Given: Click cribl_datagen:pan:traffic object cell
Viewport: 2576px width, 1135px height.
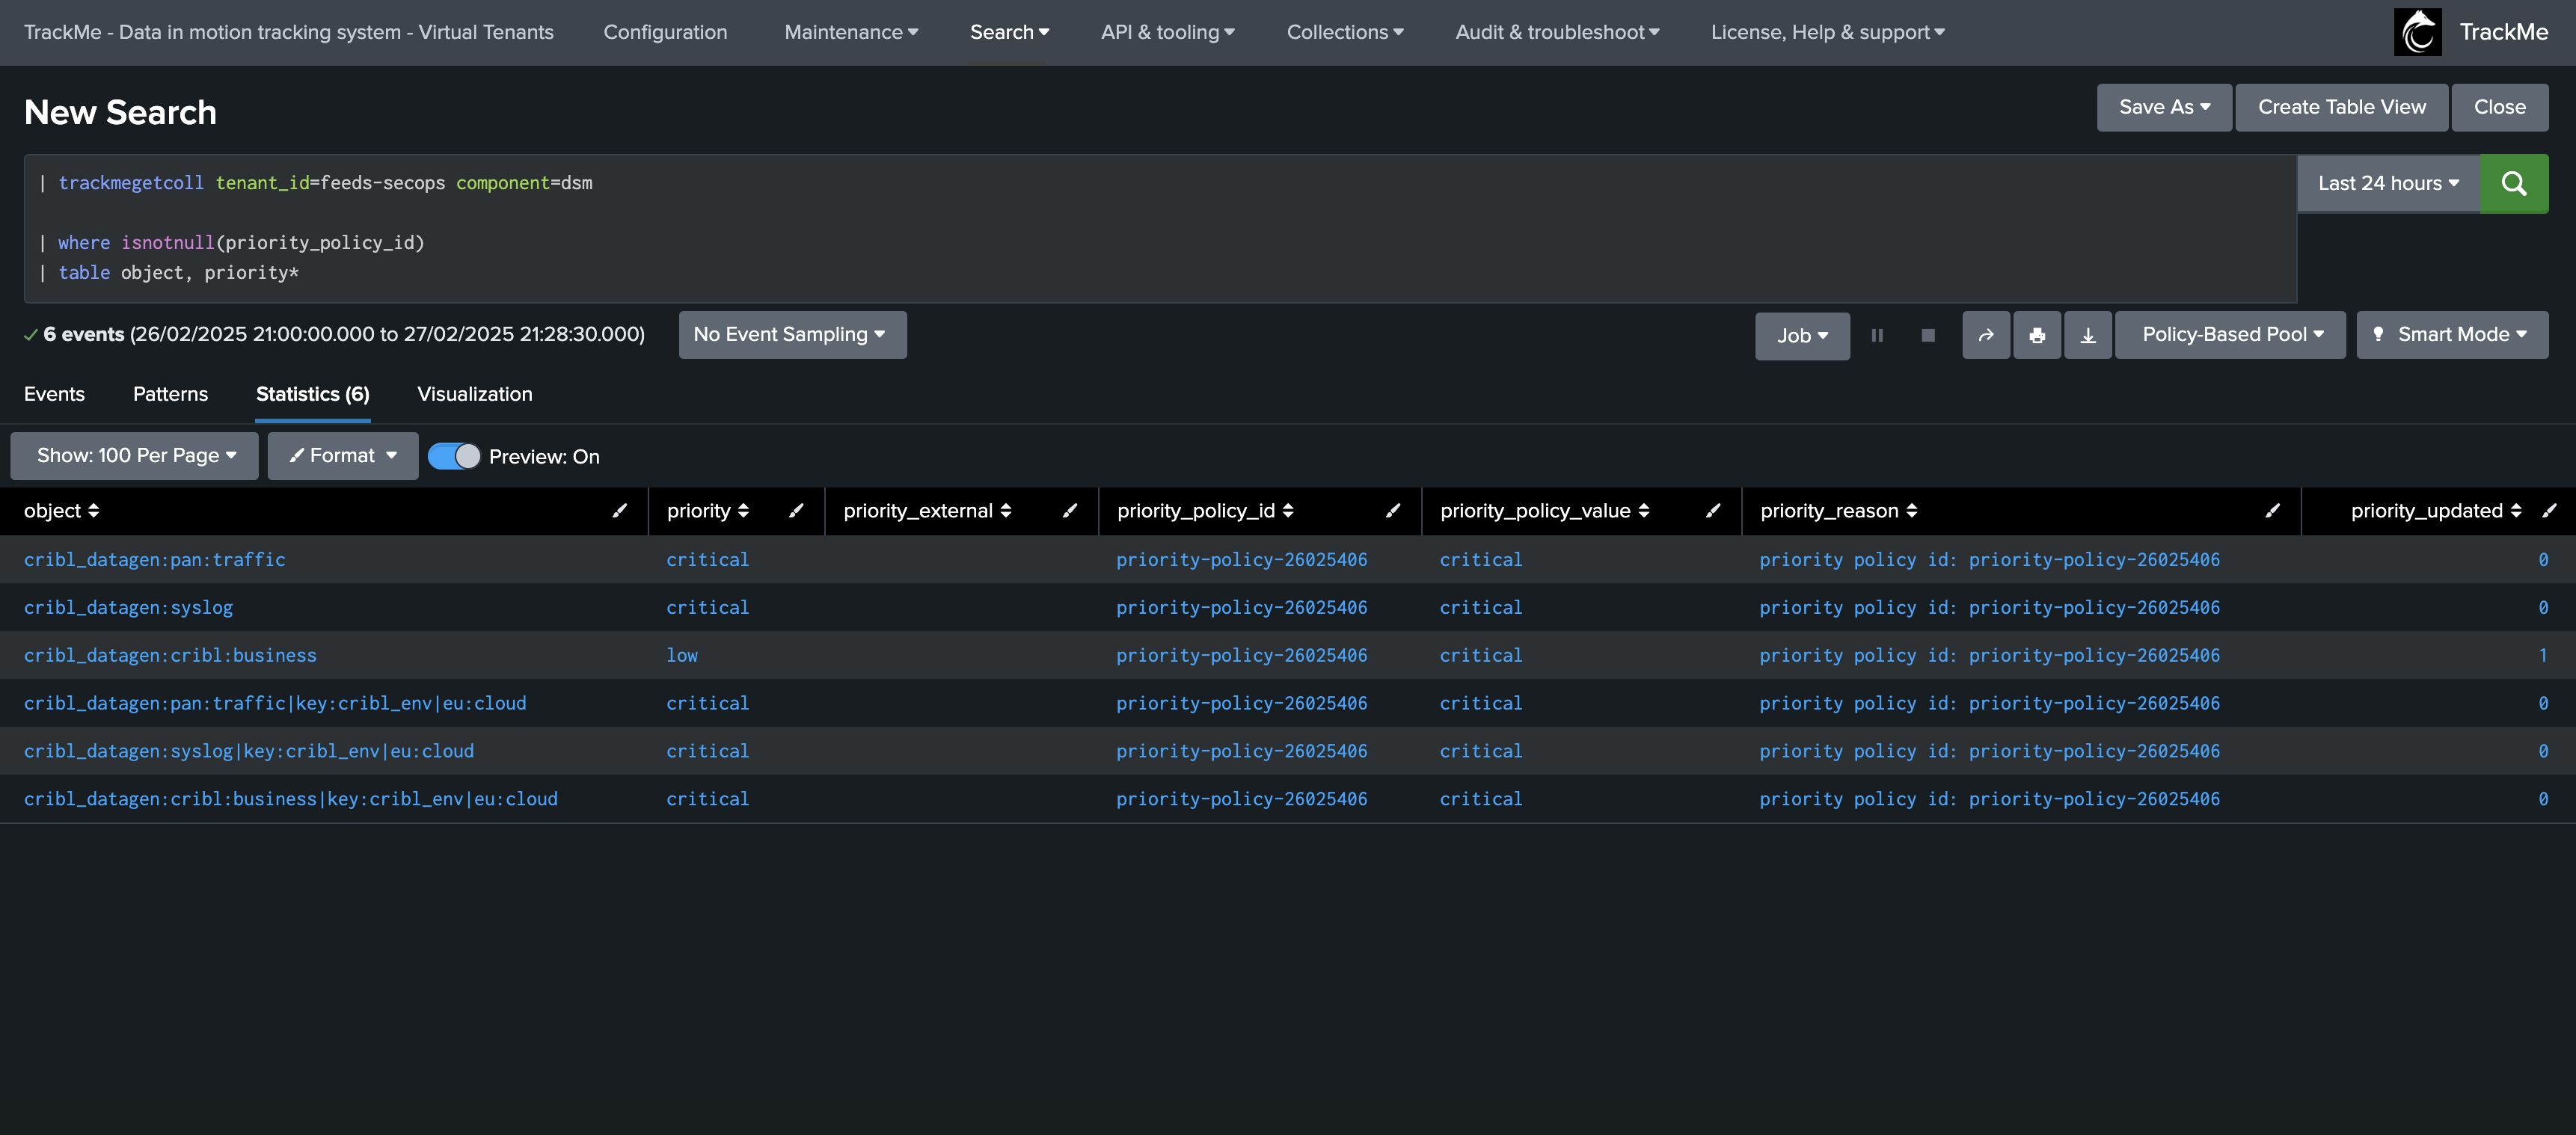Looking at the screenshot, I should (155, 560).
